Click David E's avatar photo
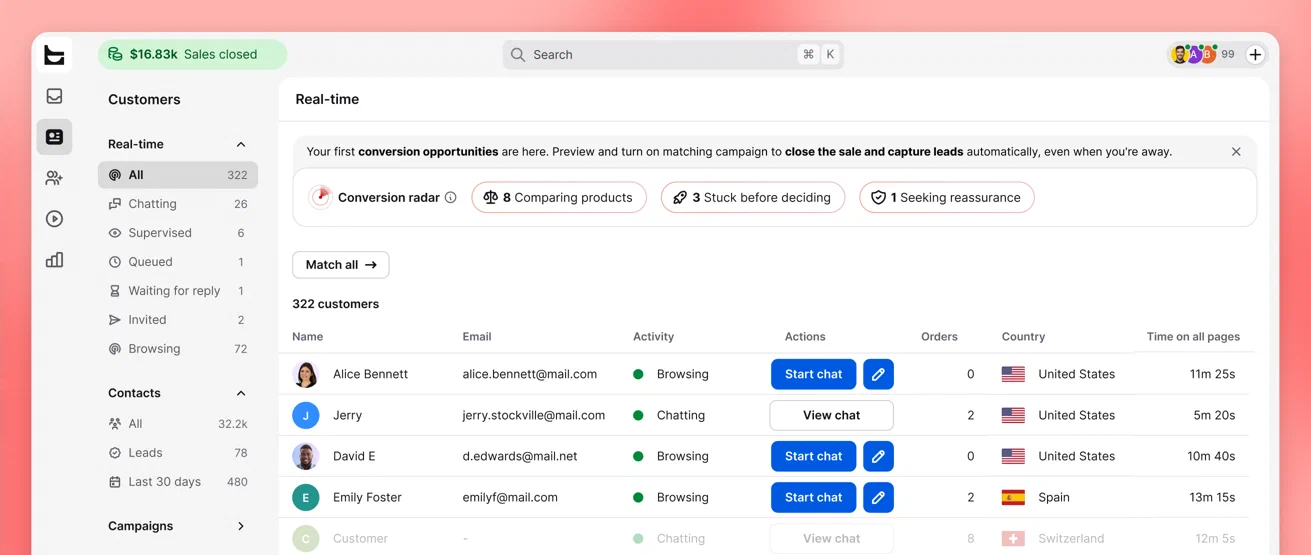1311x555 pixels. pyautogui.click(x=306, y=456)
